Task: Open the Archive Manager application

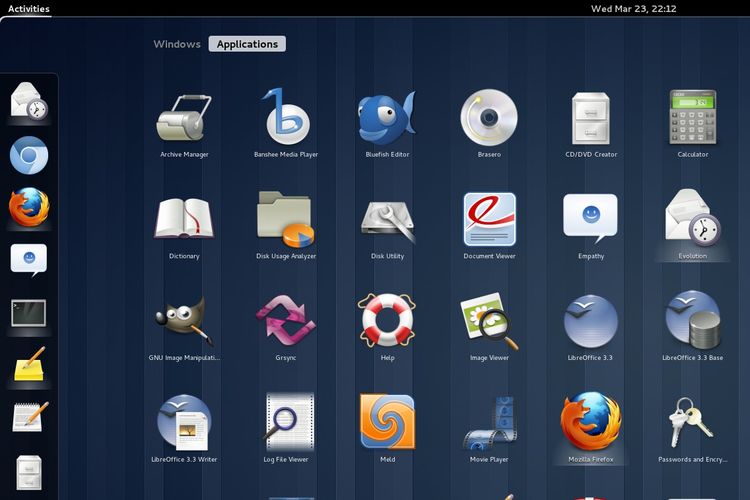Action: tap(184, 119)
